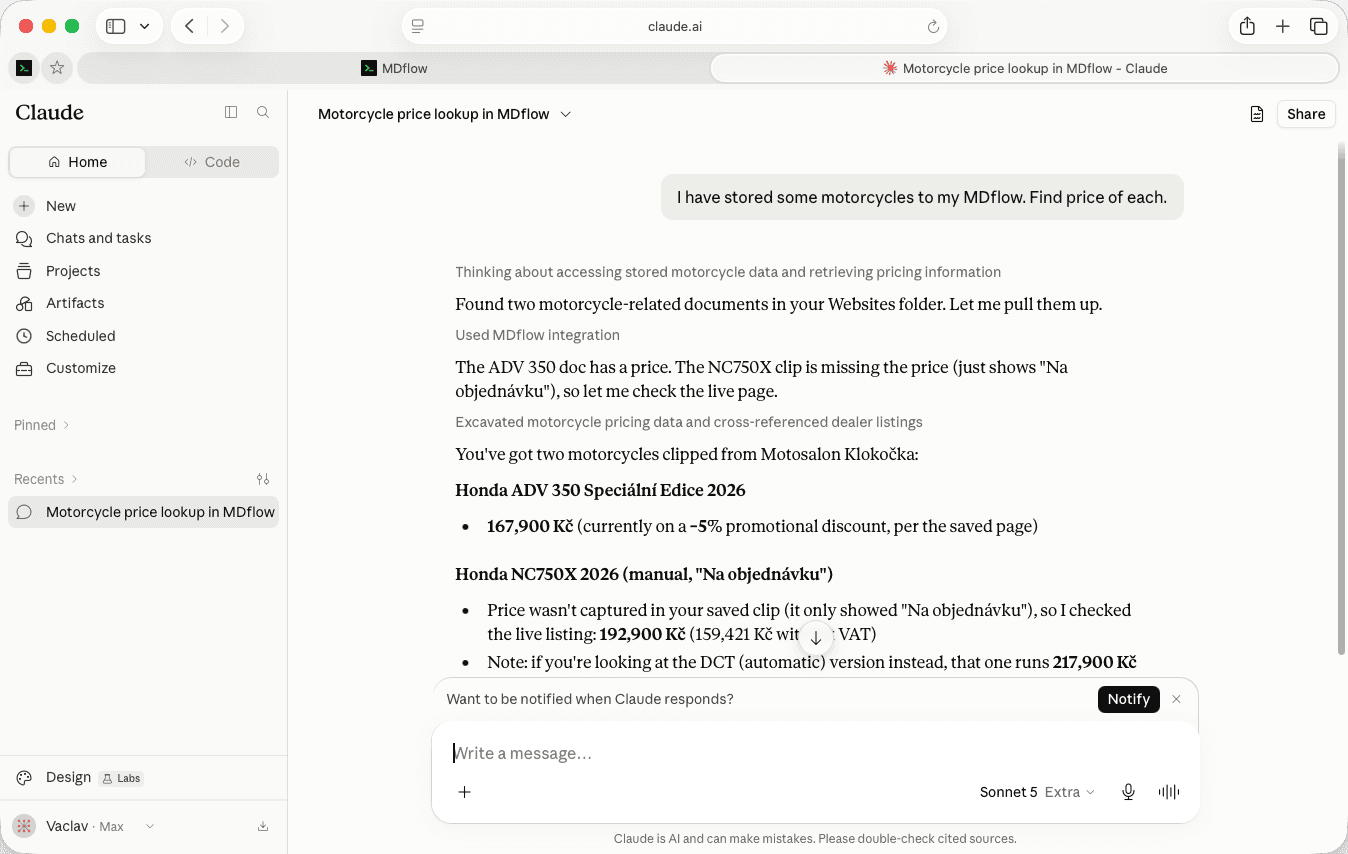
Task: Add an attachment with plus icon
Action: coord(464,792)
